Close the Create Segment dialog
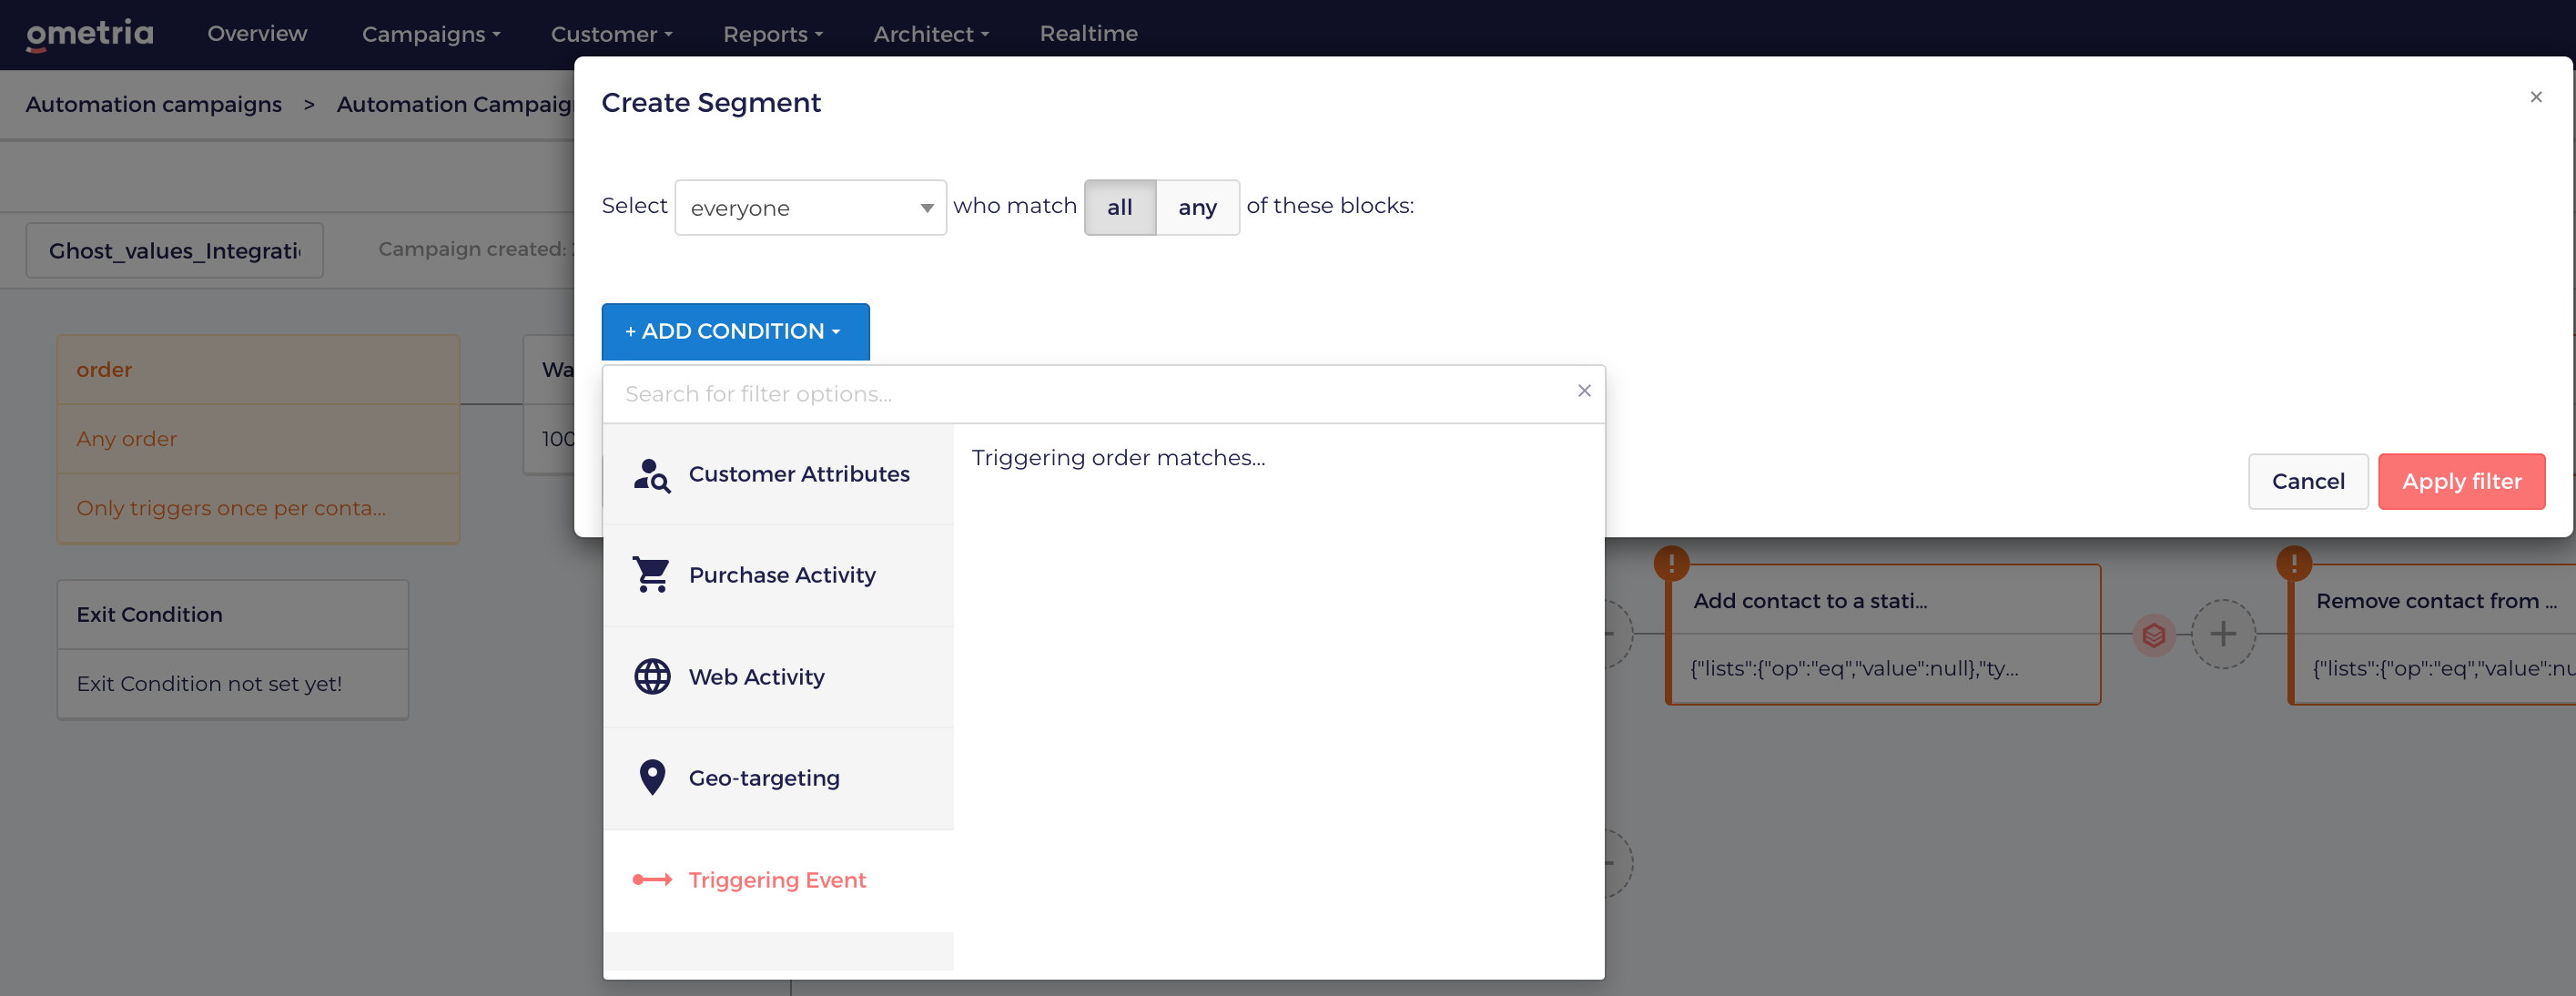Image resolution: width=2576 pixels, height=996 pixels. tap(2535, 97)
